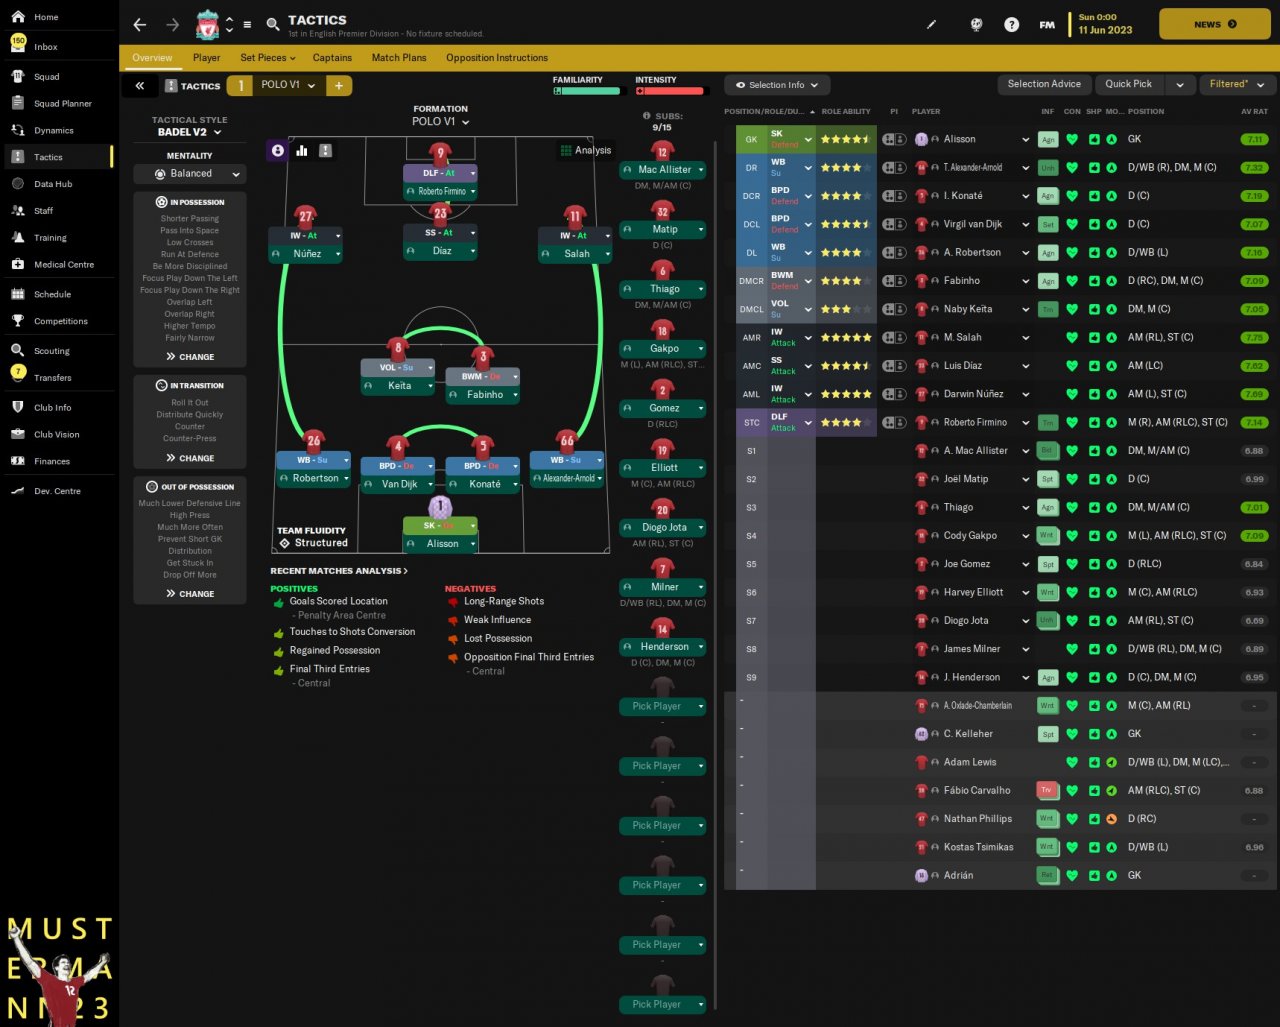
Task: Click the world globe icon in top bar
Action: (x=976, y=24)
